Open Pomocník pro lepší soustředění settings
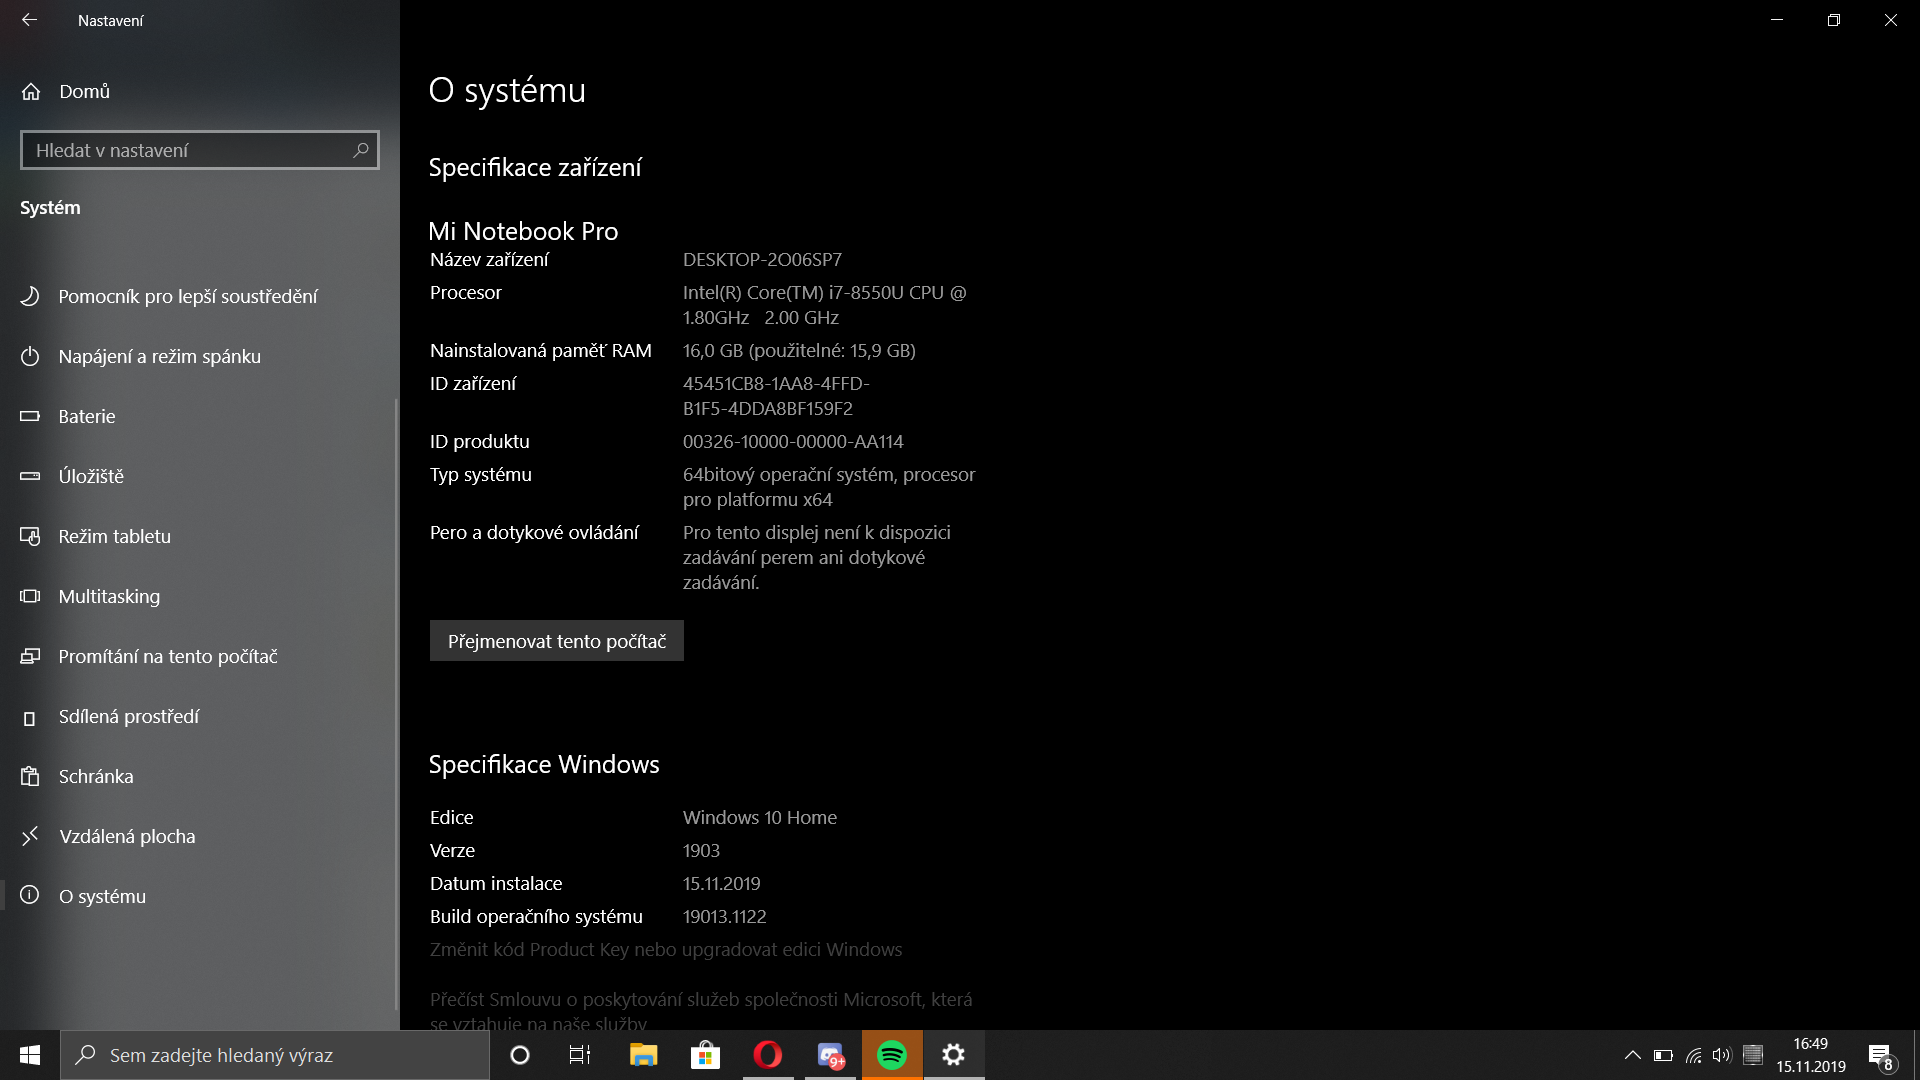The image size is (1920, 1080). click(188, 296)
